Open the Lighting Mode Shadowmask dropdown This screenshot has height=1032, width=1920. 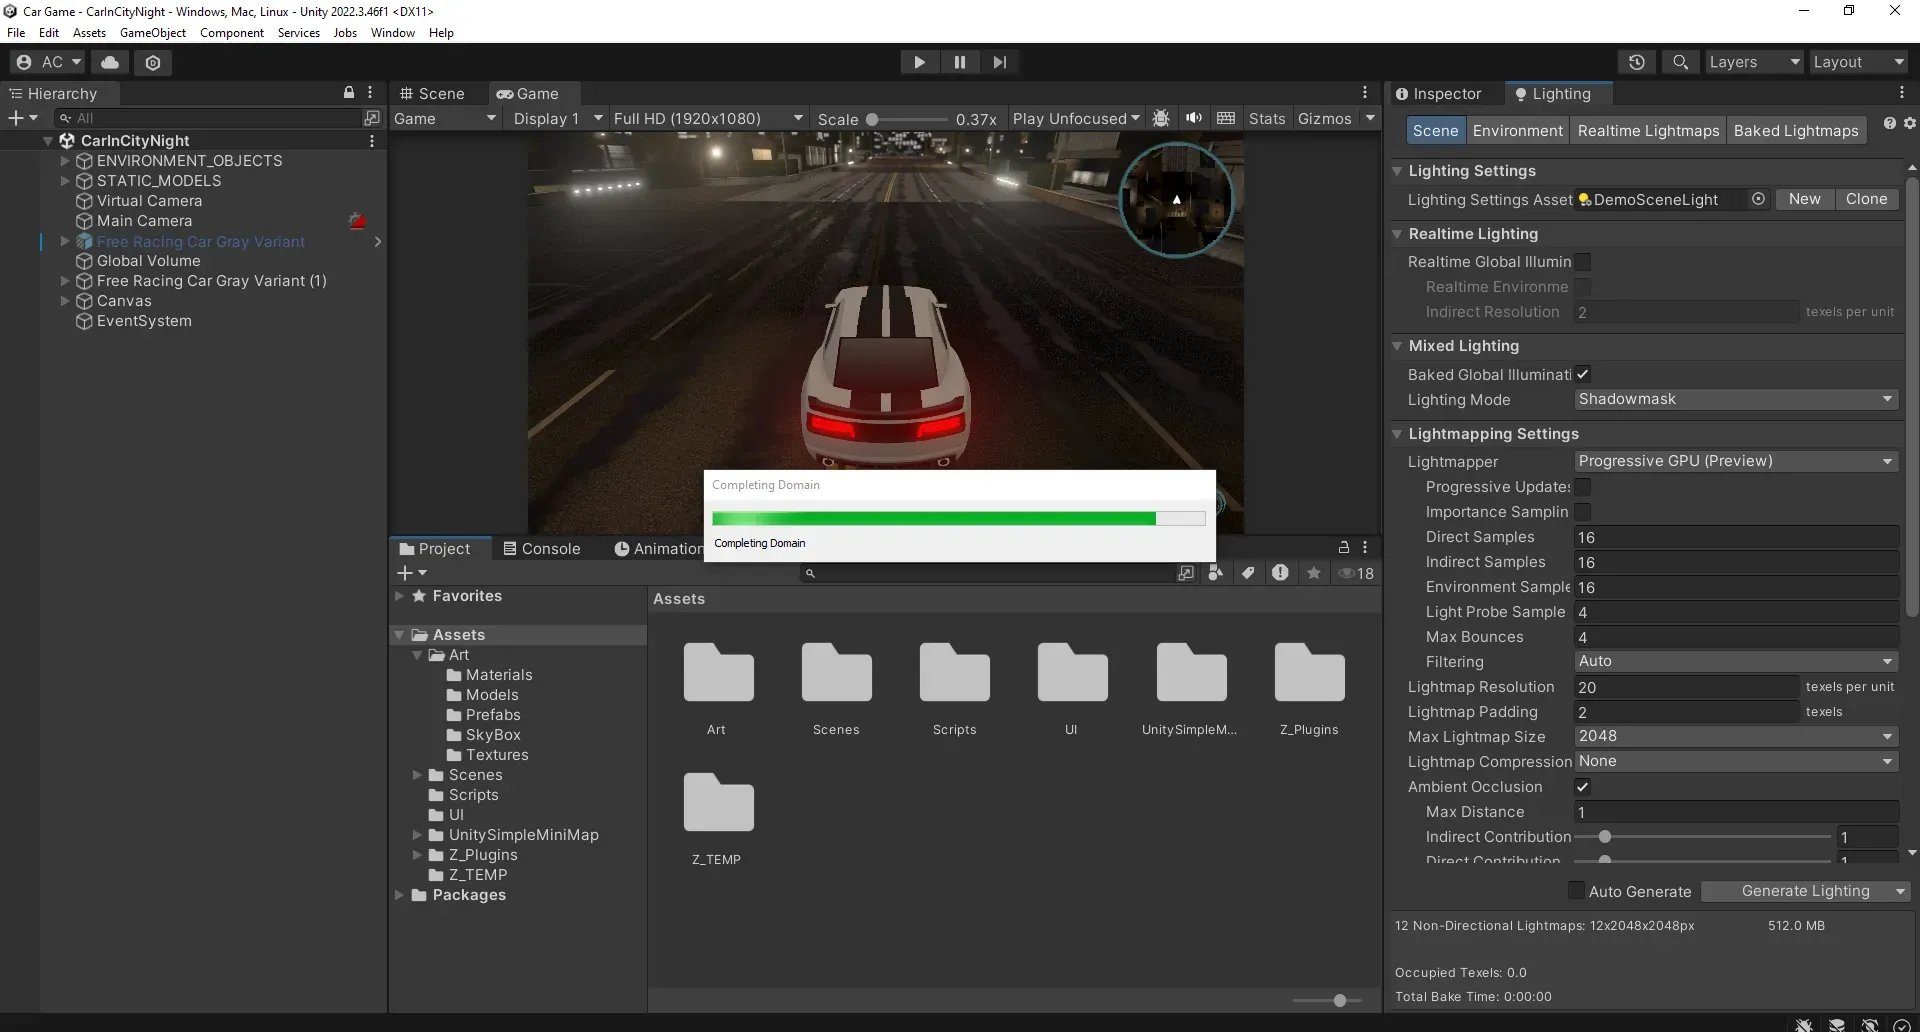pyautogui.click(x=1736, y=399)
